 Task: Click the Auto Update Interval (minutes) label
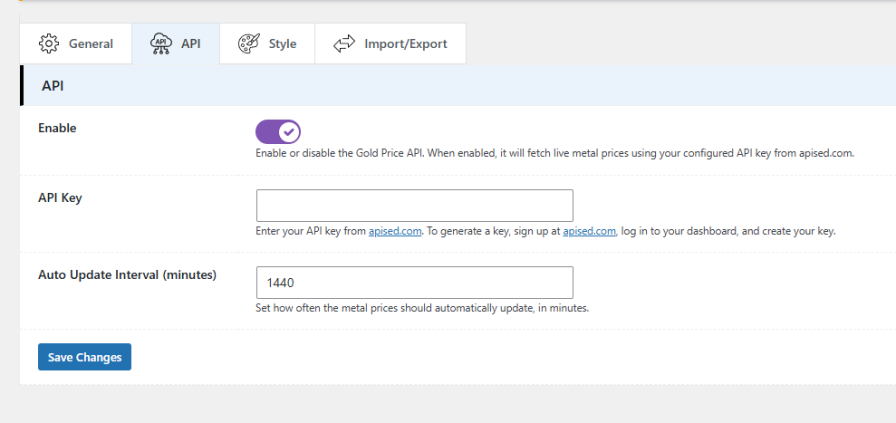(127, 275)
